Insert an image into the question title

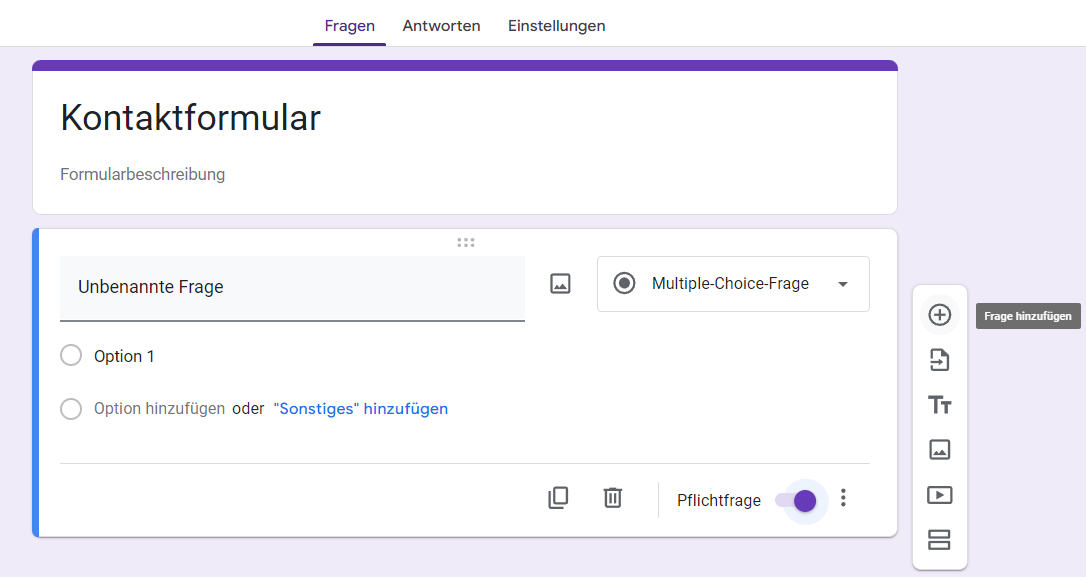pyautogui.click(x=560, y=284)
